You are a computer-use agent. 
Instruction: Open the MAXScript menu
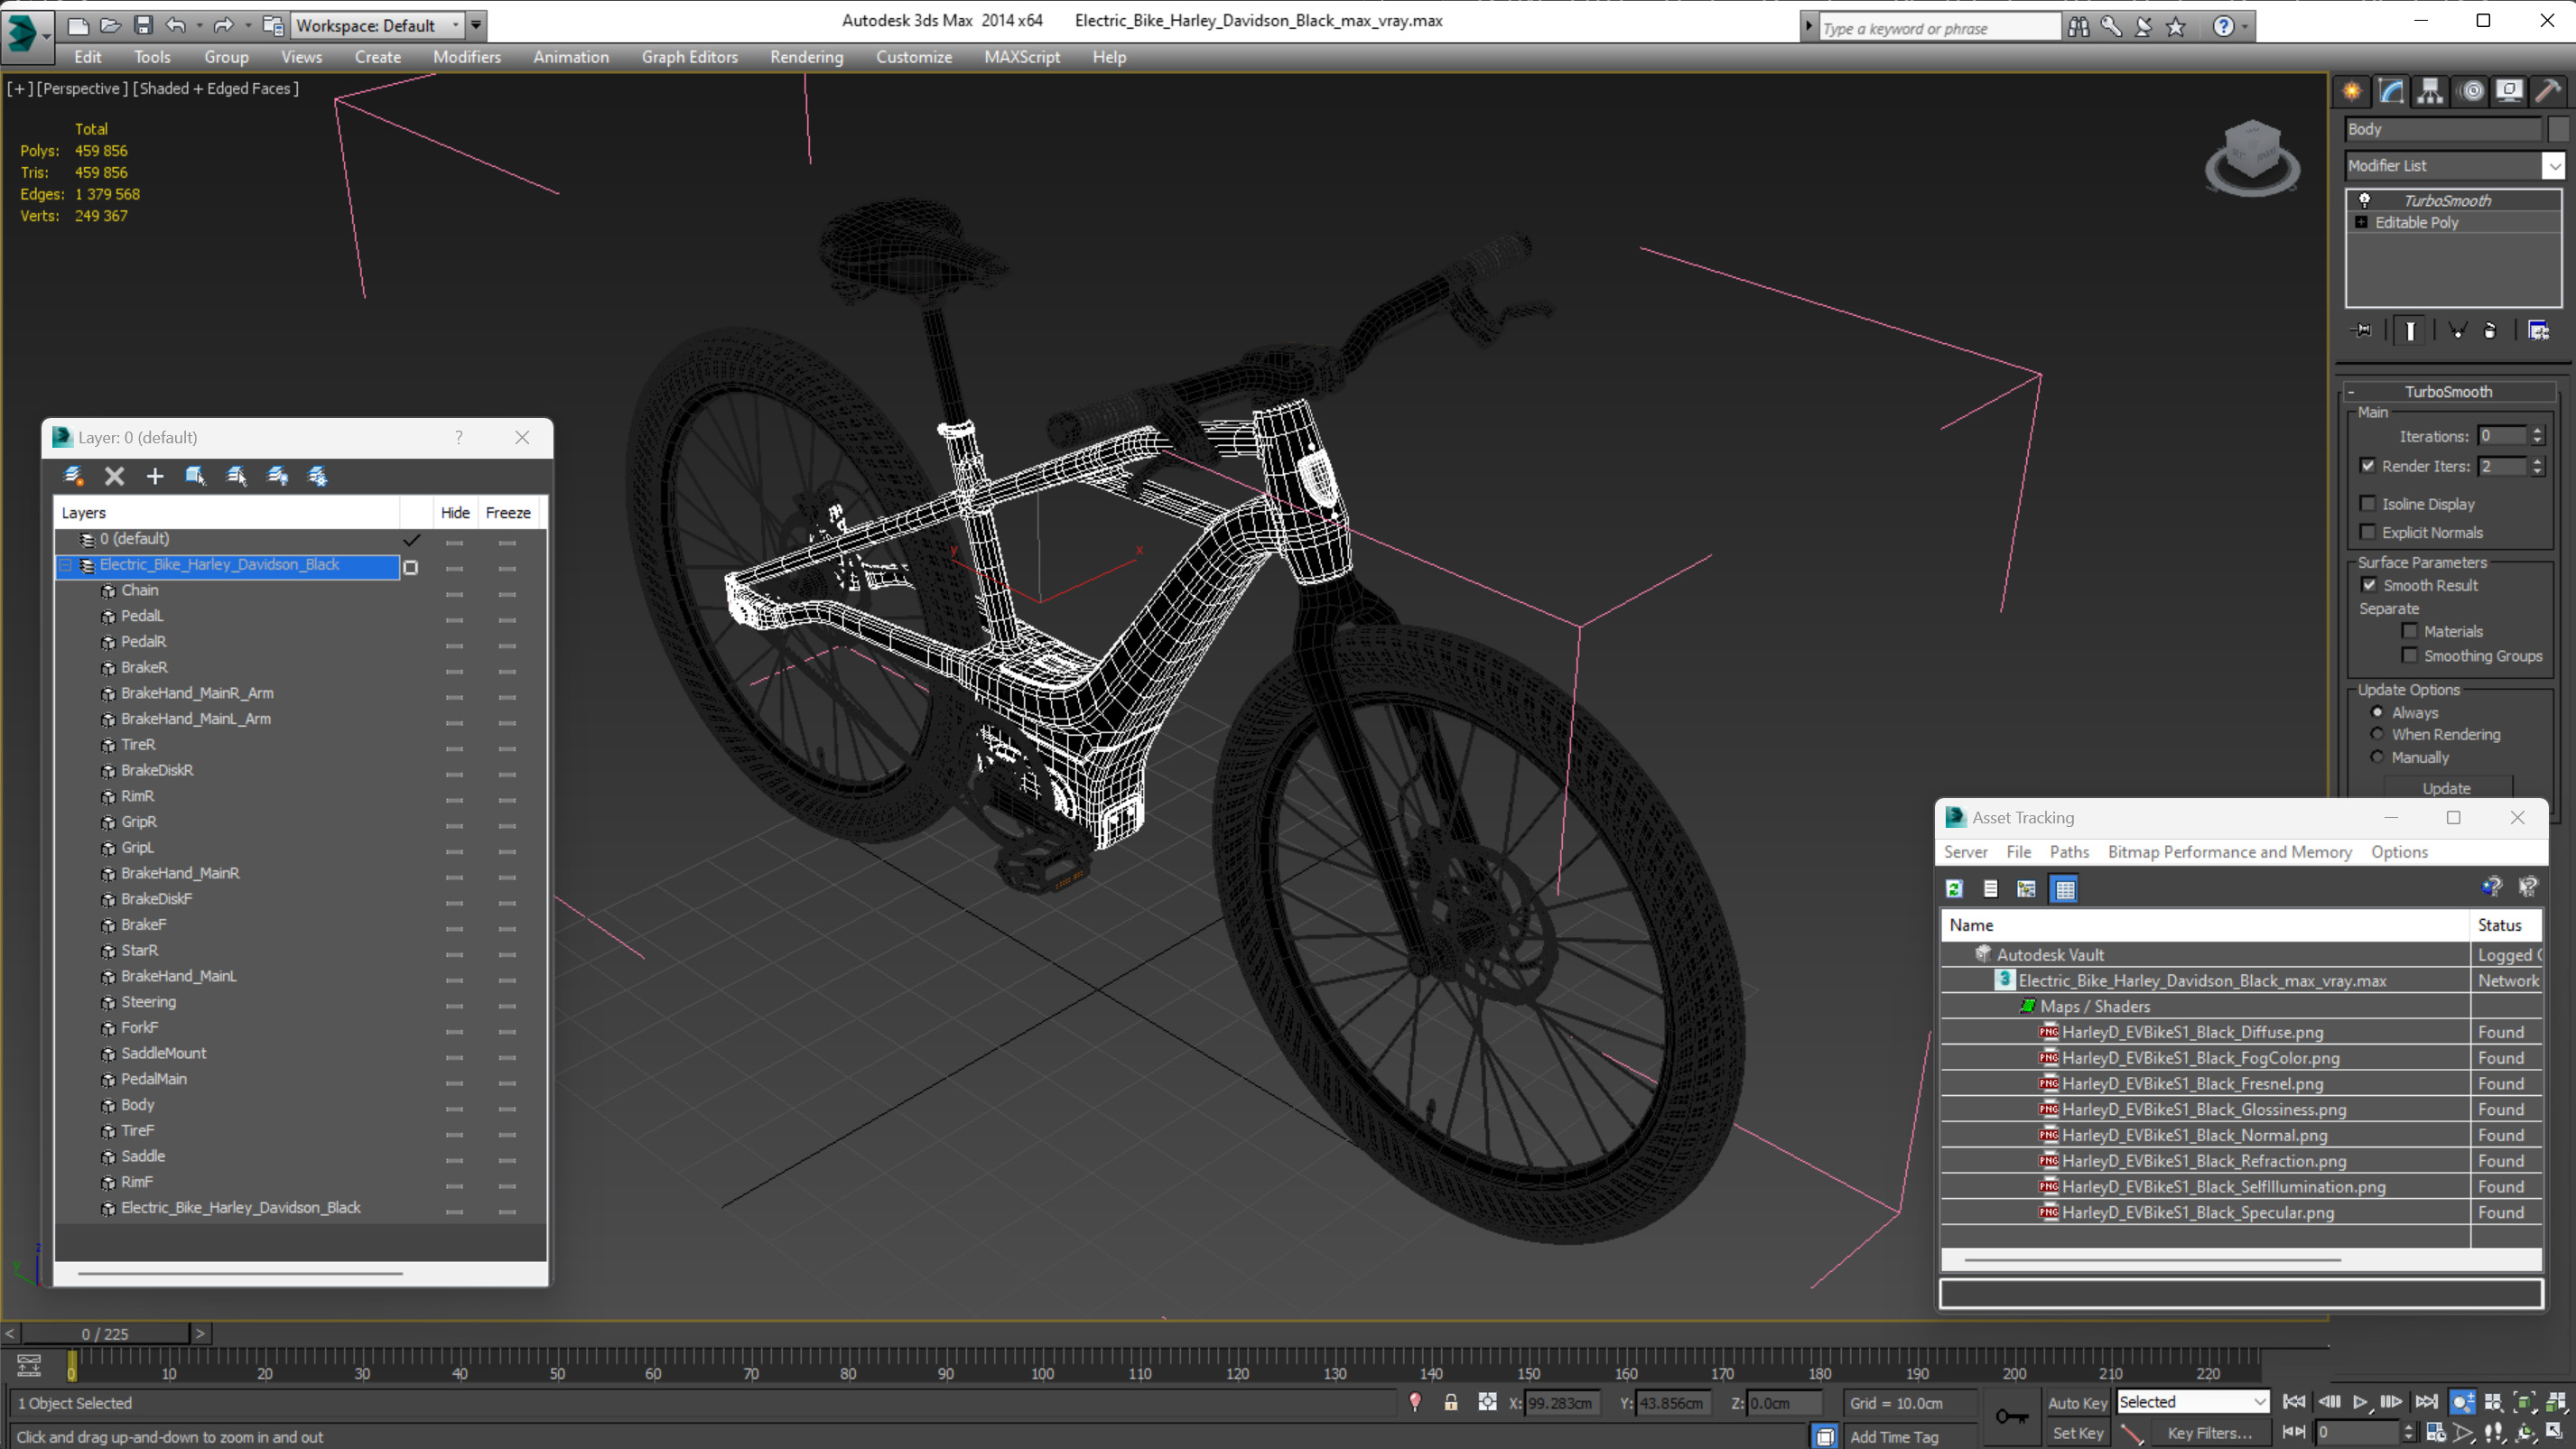(x=1022, y=57)
